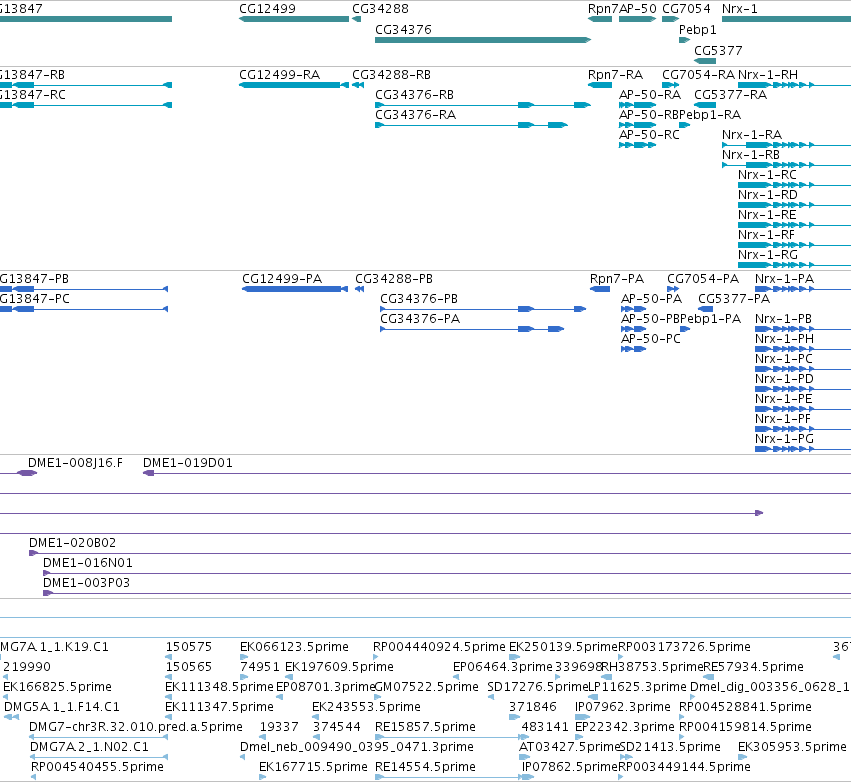The image size is (851, 782).
Task: Open the Nrx-1-RH transcript label
Action: (768, 75)
